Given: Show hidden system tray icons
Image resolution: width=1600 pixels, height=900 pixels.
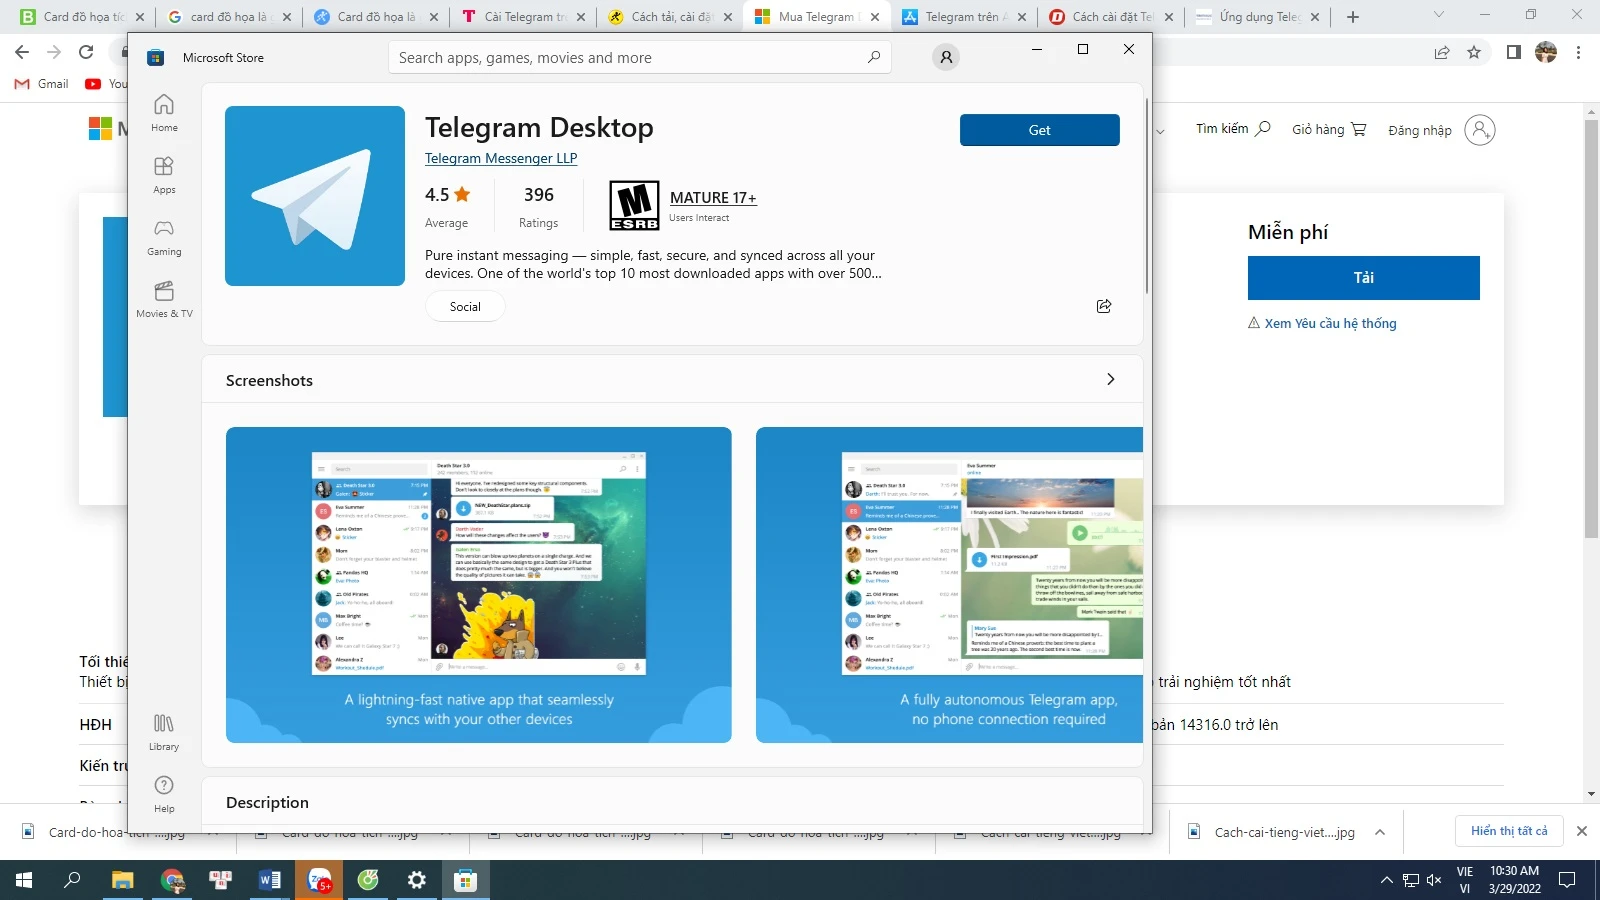Looking at the screenshot, I should 1386,880.
